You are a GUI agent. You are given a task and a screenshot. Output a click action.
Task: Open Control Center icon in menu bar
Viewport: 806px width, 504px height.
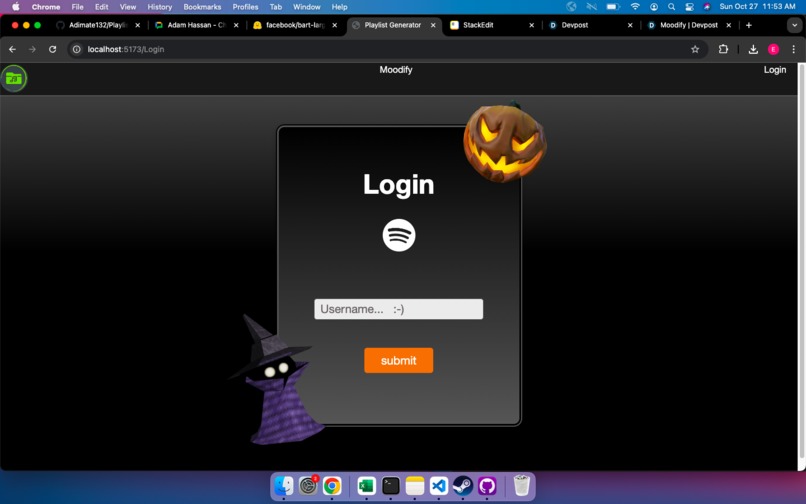(689, 7)
